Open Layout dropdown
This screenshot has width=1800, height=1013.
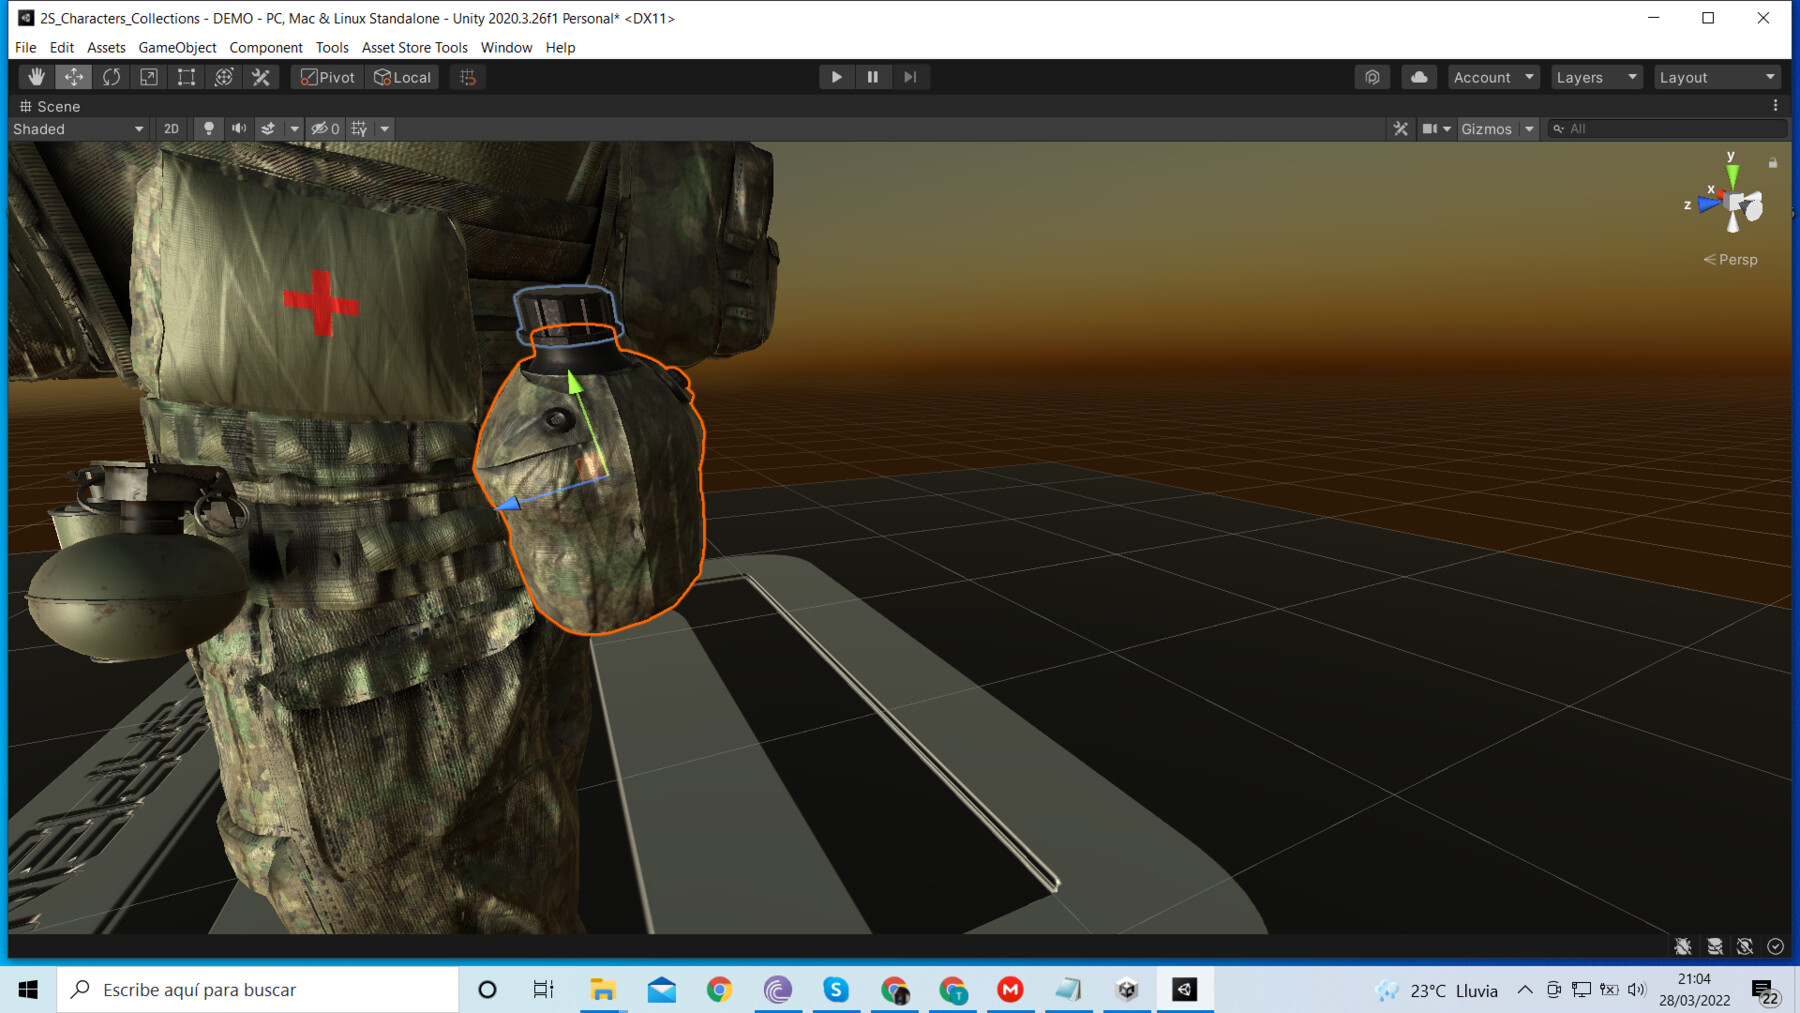[x=1717, y=77]
